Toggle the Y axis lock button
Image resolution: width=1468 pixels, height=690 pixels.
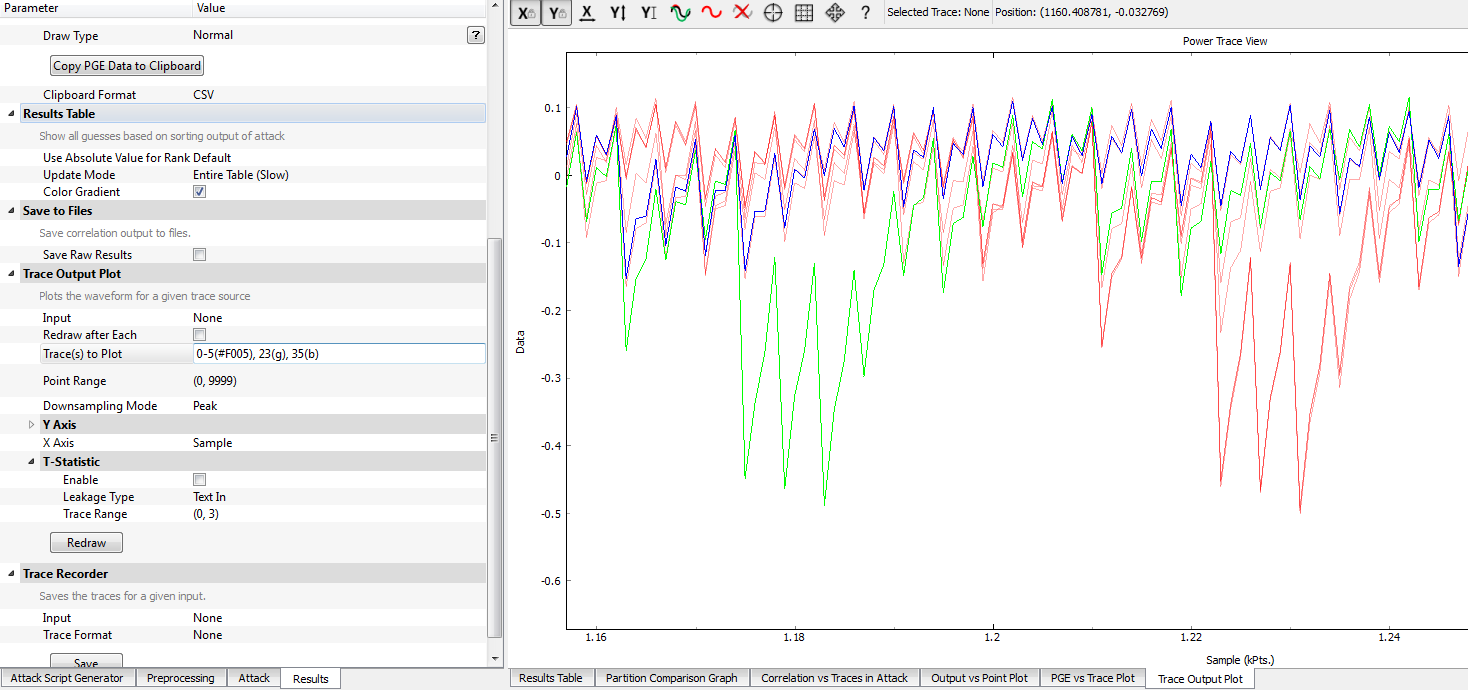(557, 13)
